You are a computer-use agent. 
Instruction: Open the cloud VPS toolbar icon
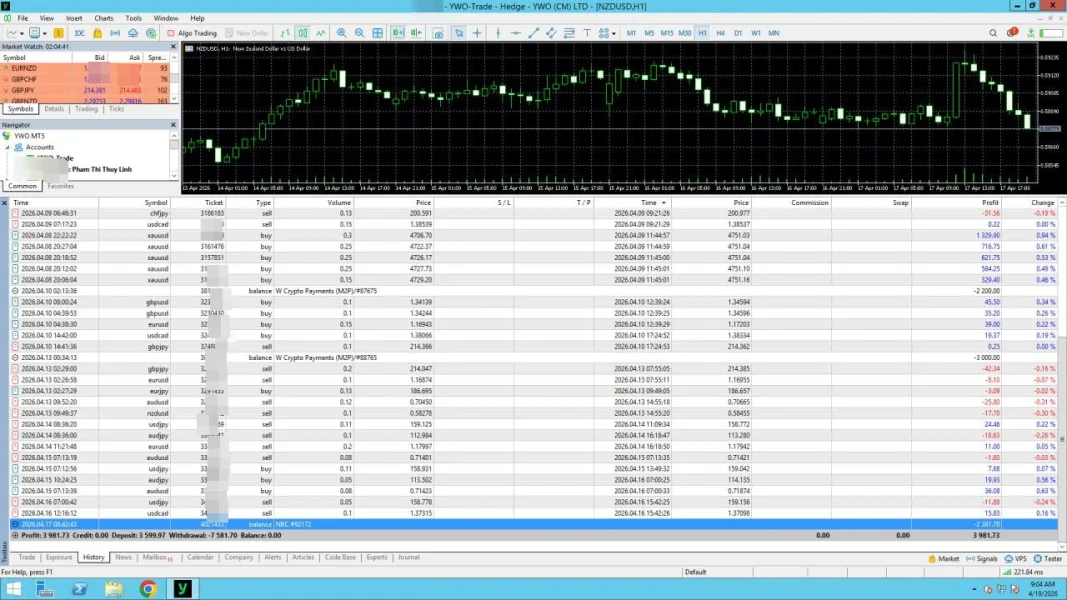(133, 33)
